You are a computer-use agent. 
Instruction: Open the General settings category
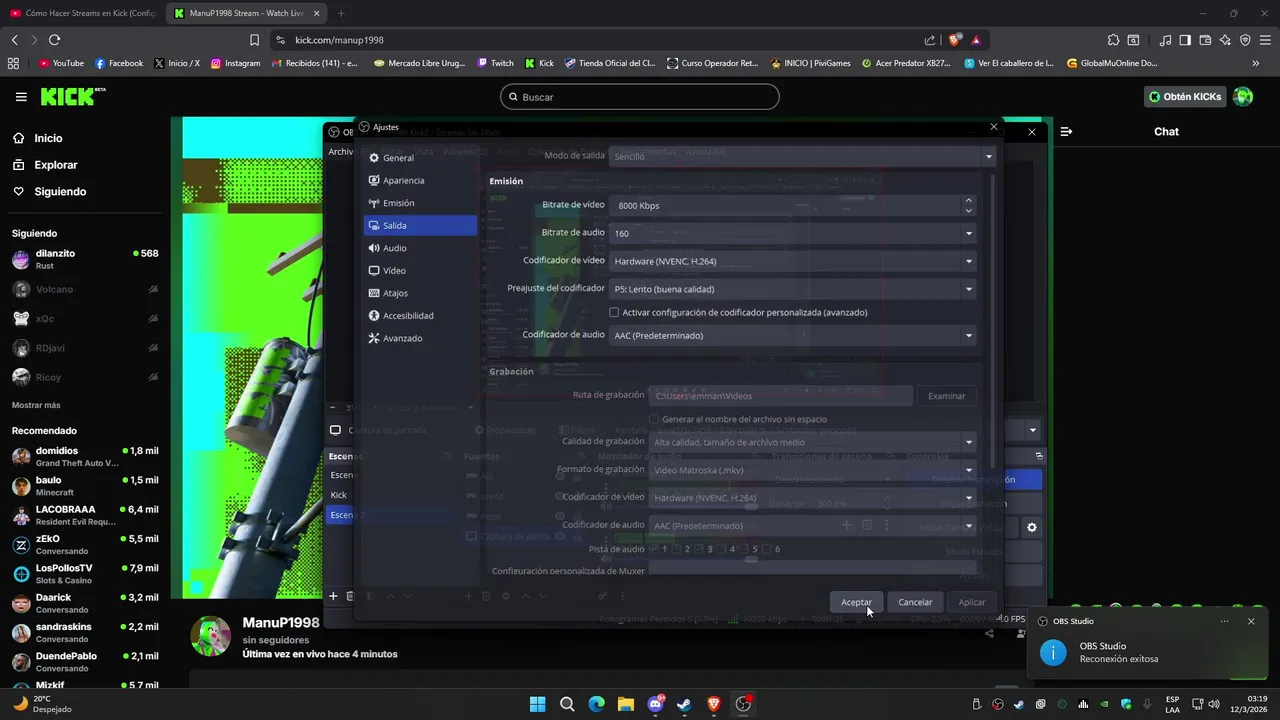click(420, 158)
